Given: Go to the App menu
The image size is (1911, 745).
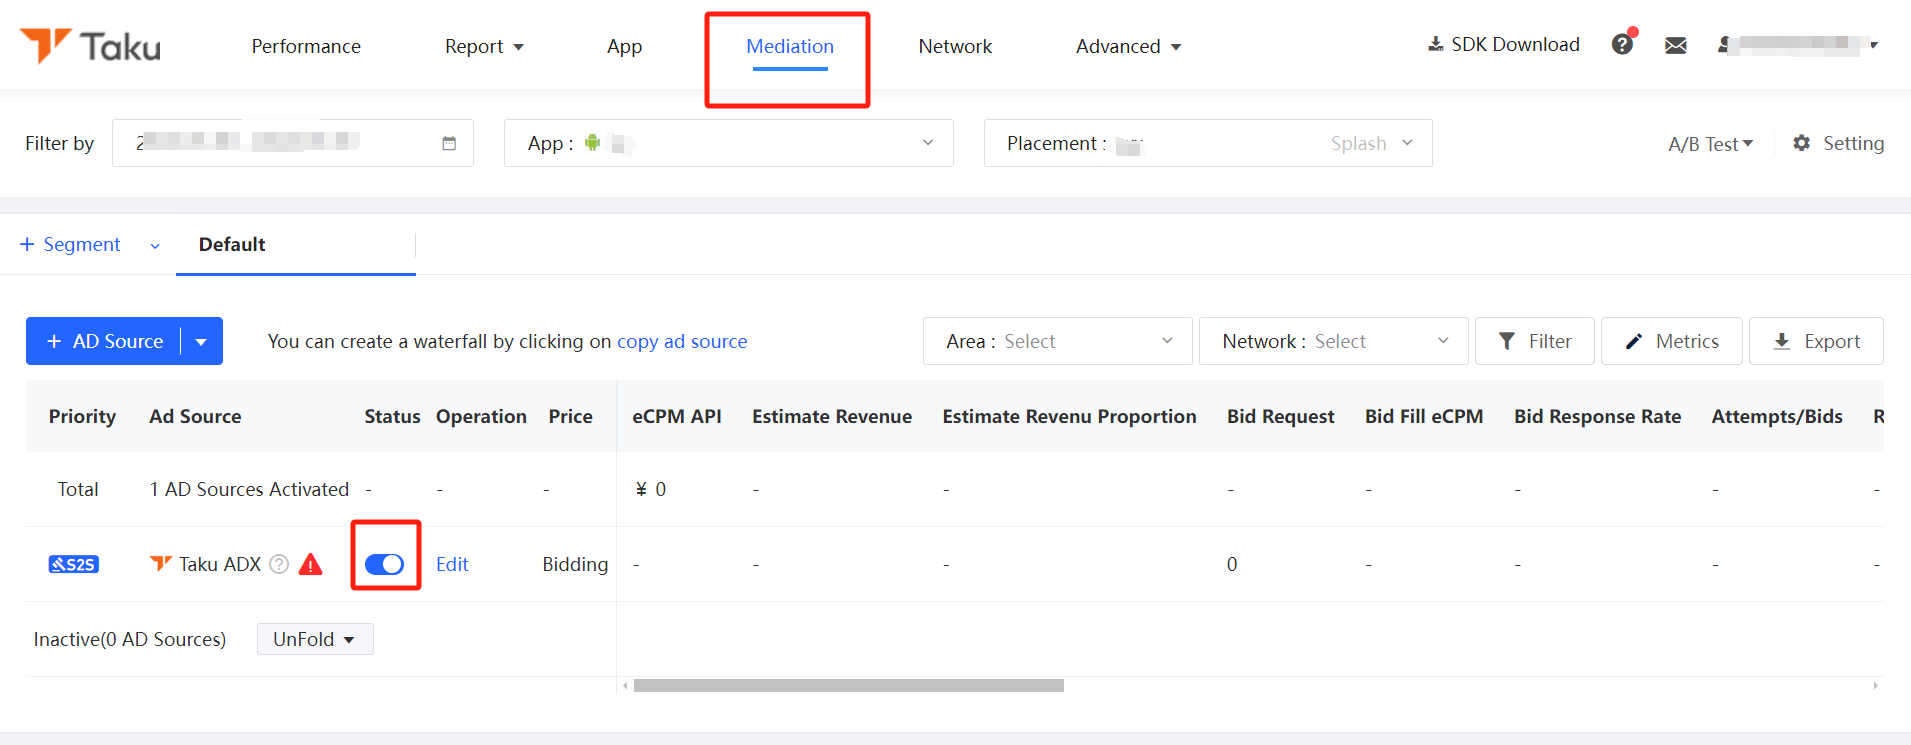Looking at the screenshot, I should pos(624,46).
